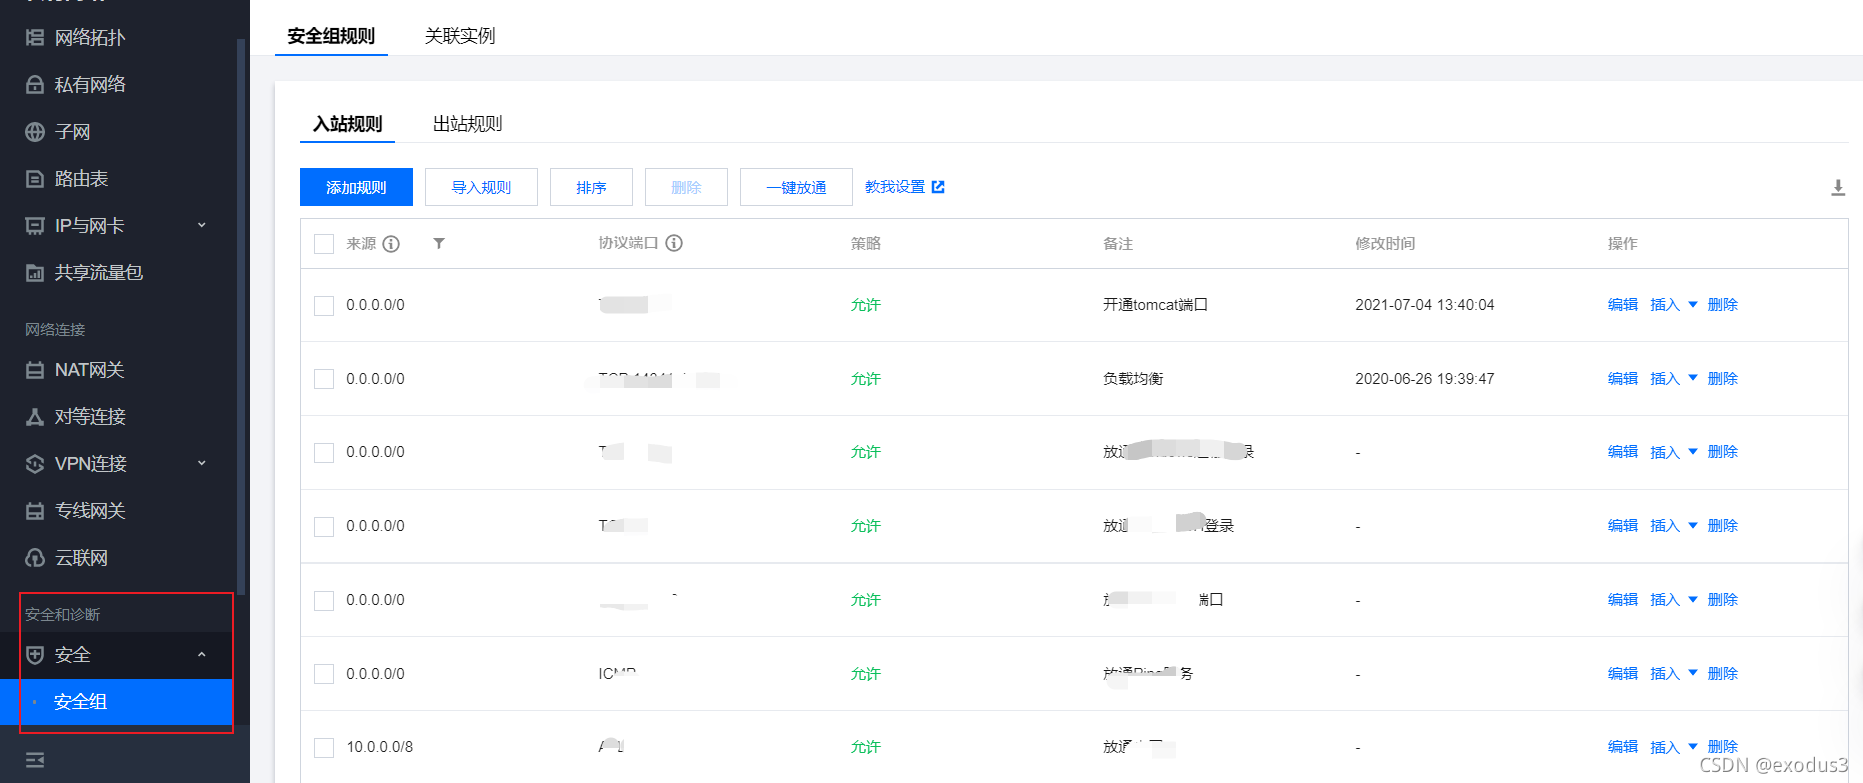
Task: Open the 教我设置 help link
Action: (895, 187)
